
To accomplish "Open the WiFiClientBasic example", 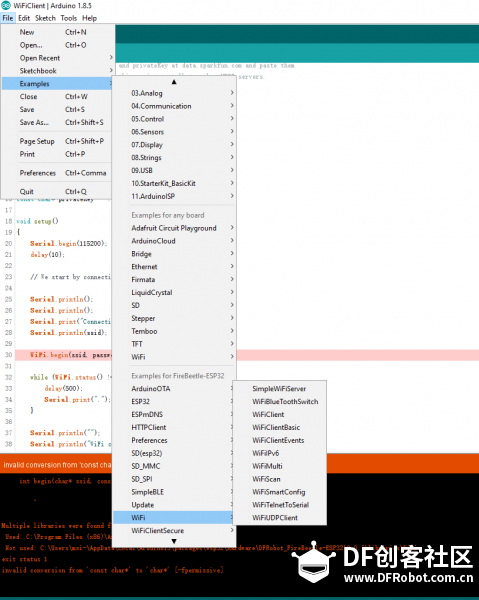I will [280, 427].
